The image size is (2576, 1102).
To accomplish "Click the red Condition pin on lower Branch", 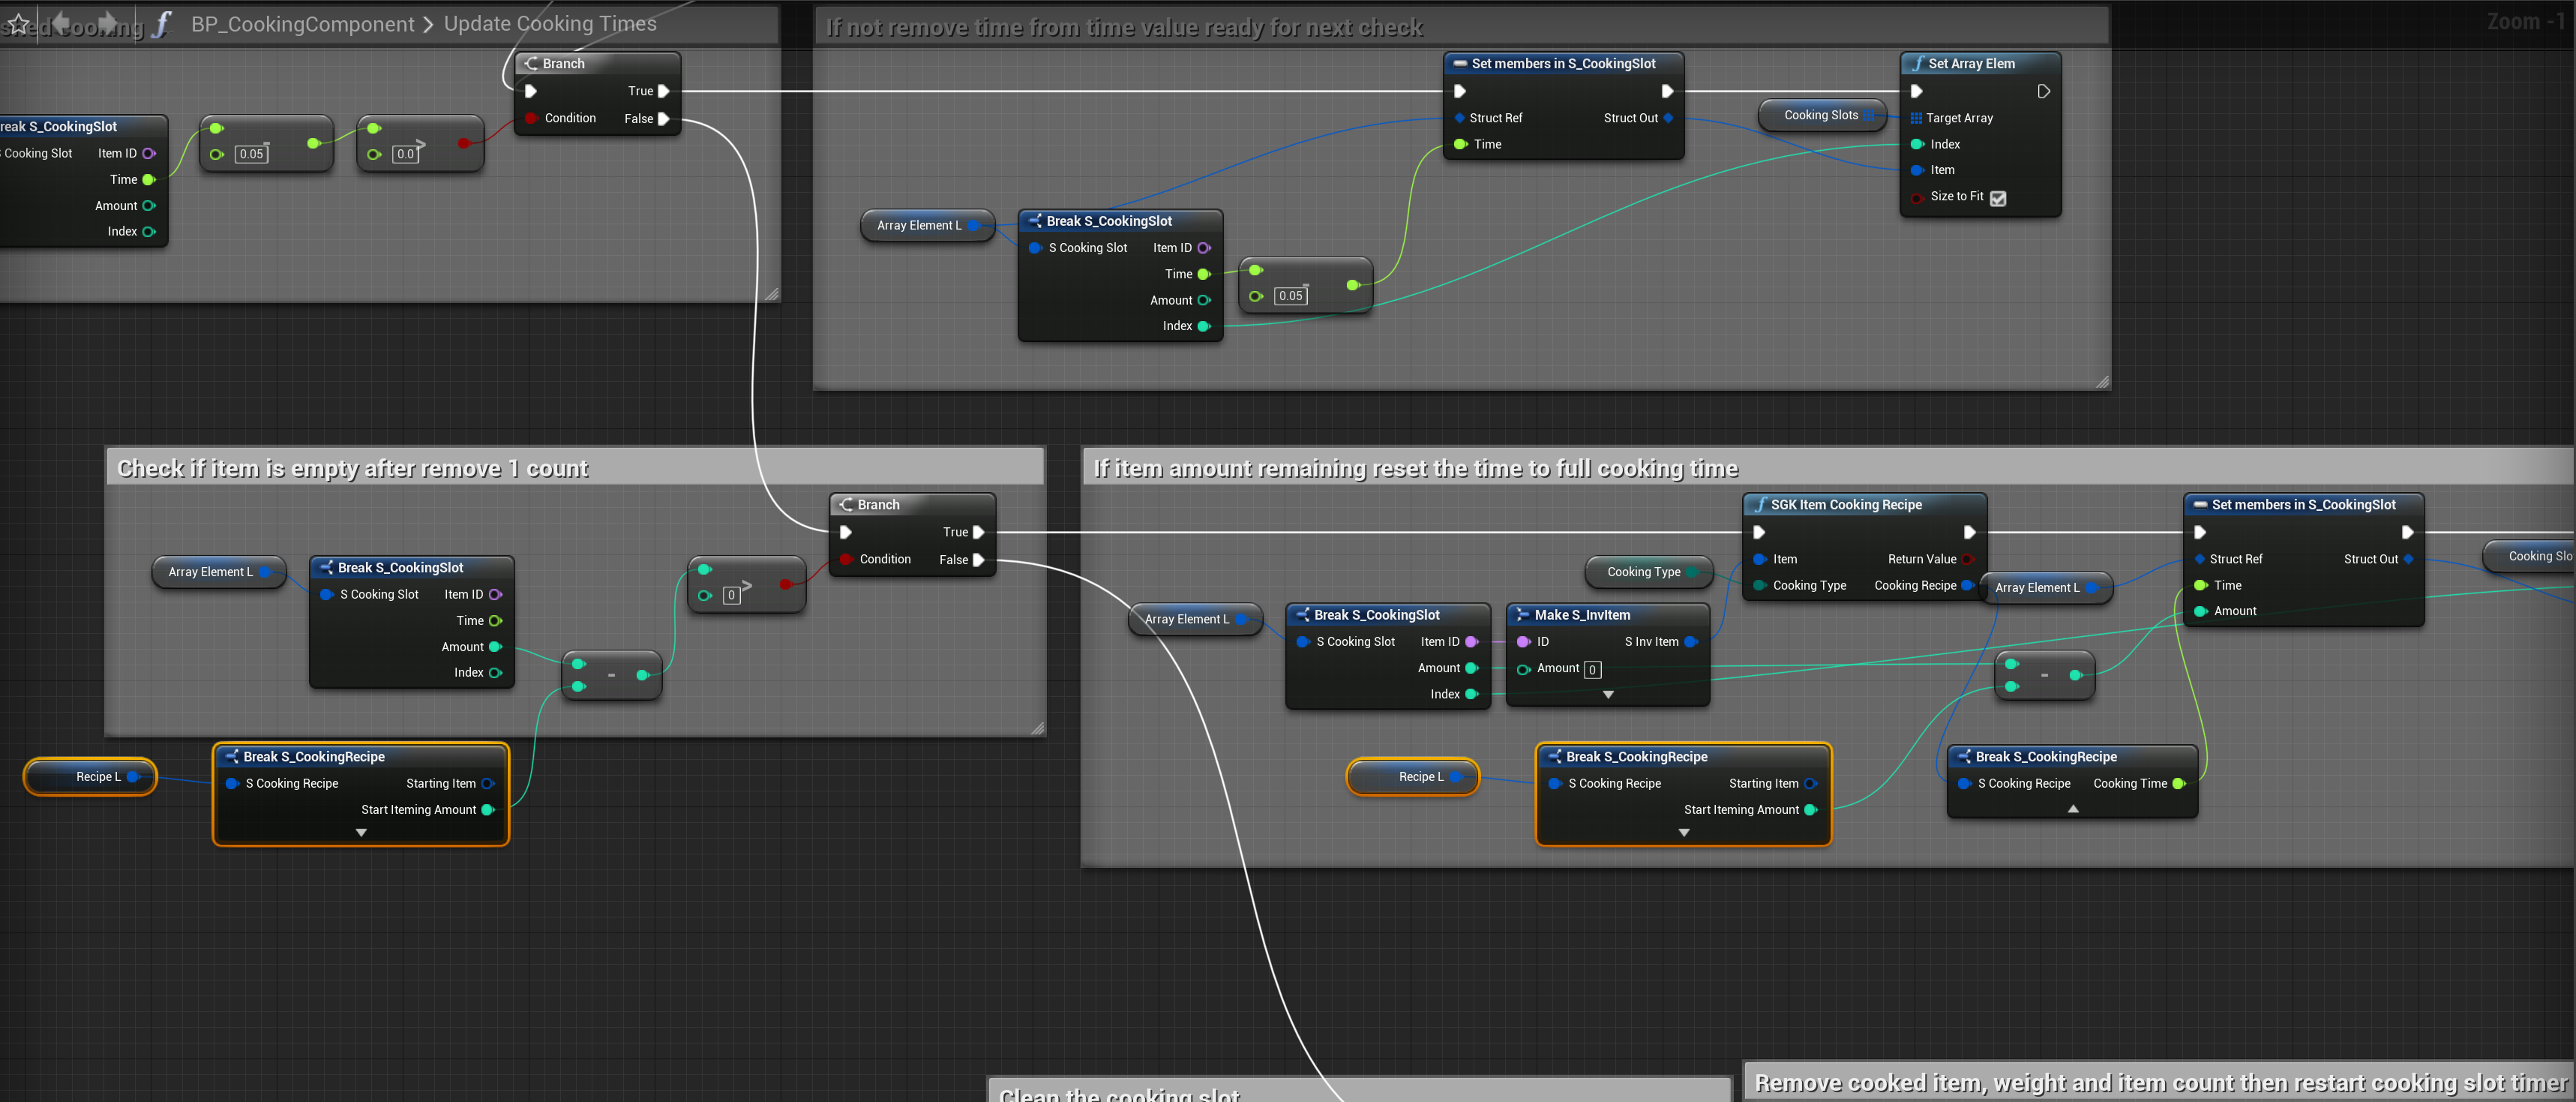I will pos(846,559).
